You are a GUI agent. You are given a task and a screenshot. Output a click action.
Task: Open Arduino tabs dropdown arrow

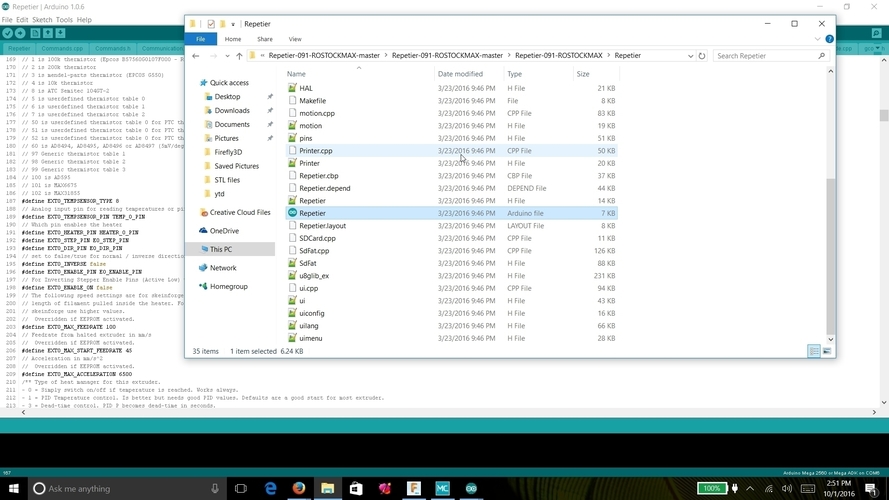pos(878,49)
